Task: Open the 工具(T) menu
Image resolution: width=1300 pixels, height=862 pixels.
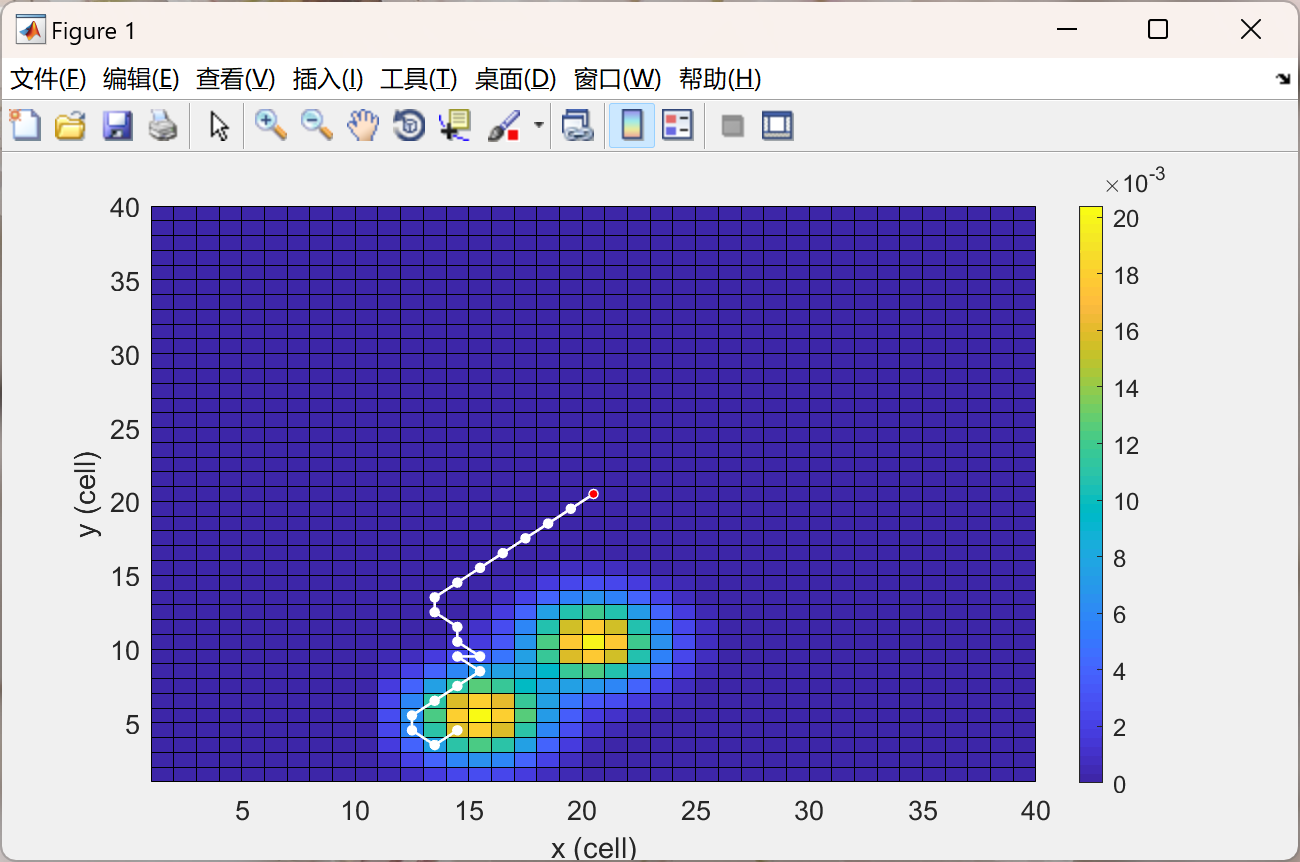Action: (x=418, y=79)
